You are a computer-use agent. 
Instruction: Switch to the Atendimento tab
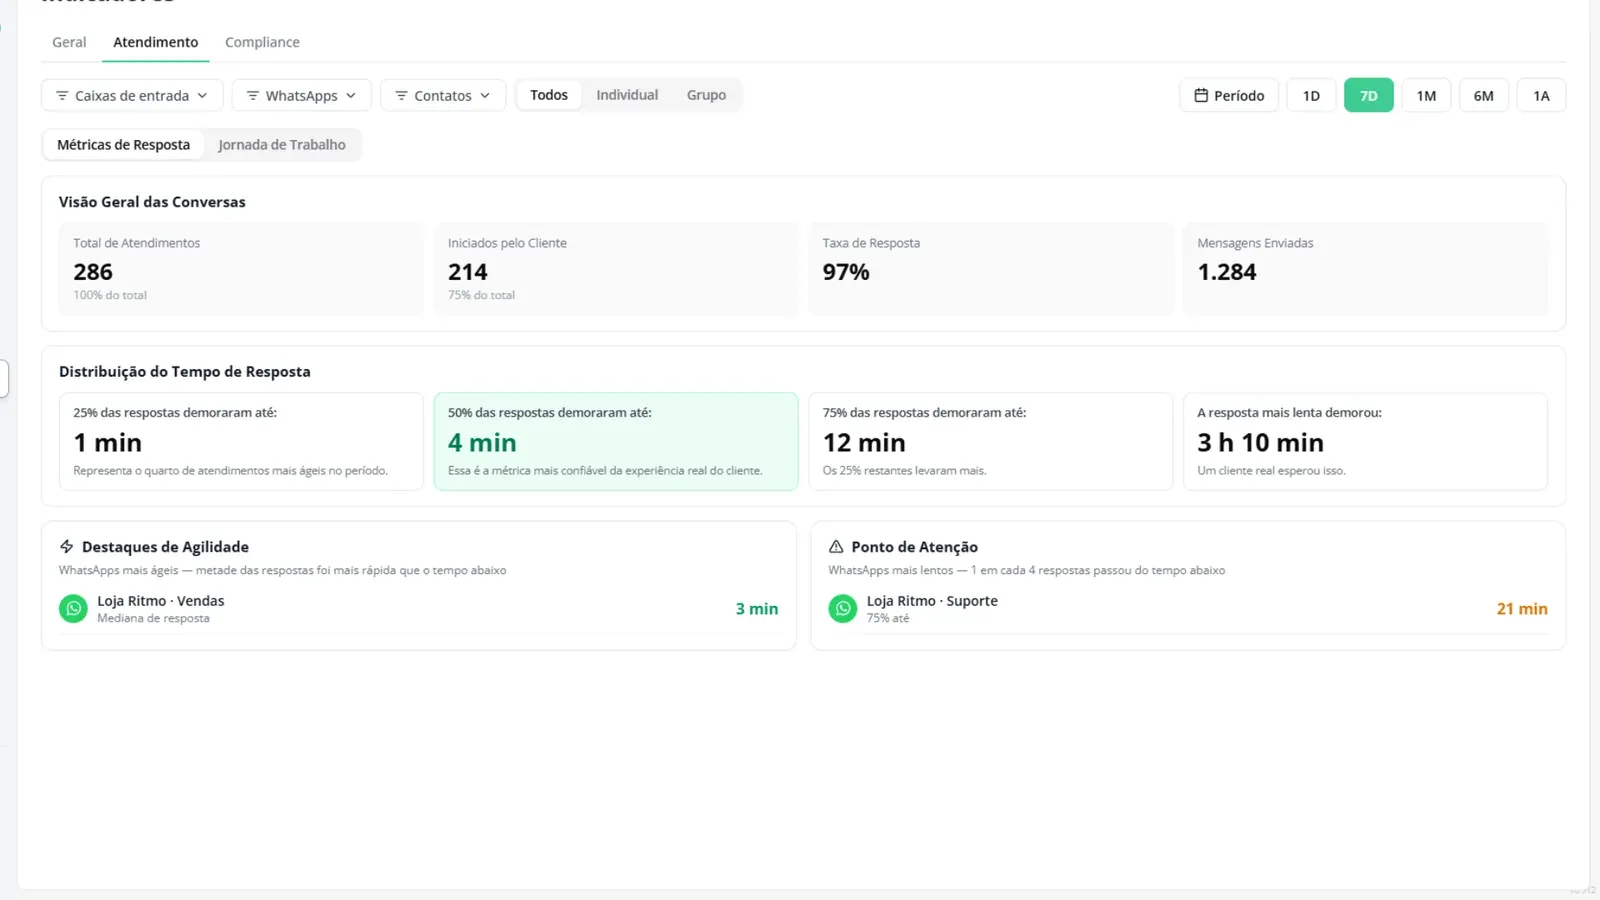155,42
